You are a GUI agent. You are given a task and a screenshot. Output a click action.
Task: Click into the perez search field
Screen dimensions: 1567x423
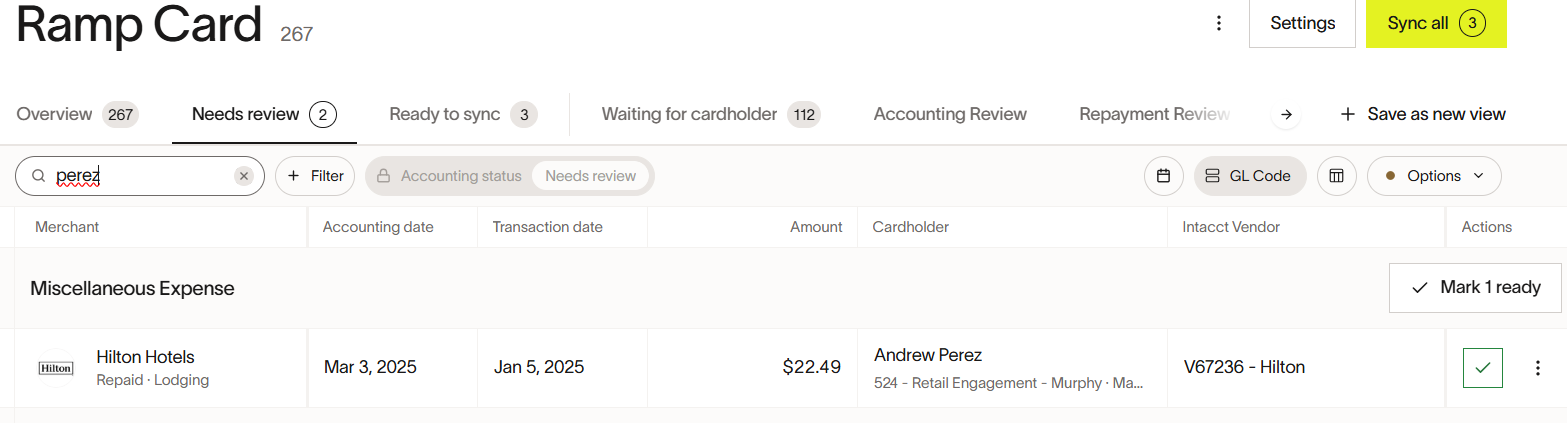pos(140,176)
